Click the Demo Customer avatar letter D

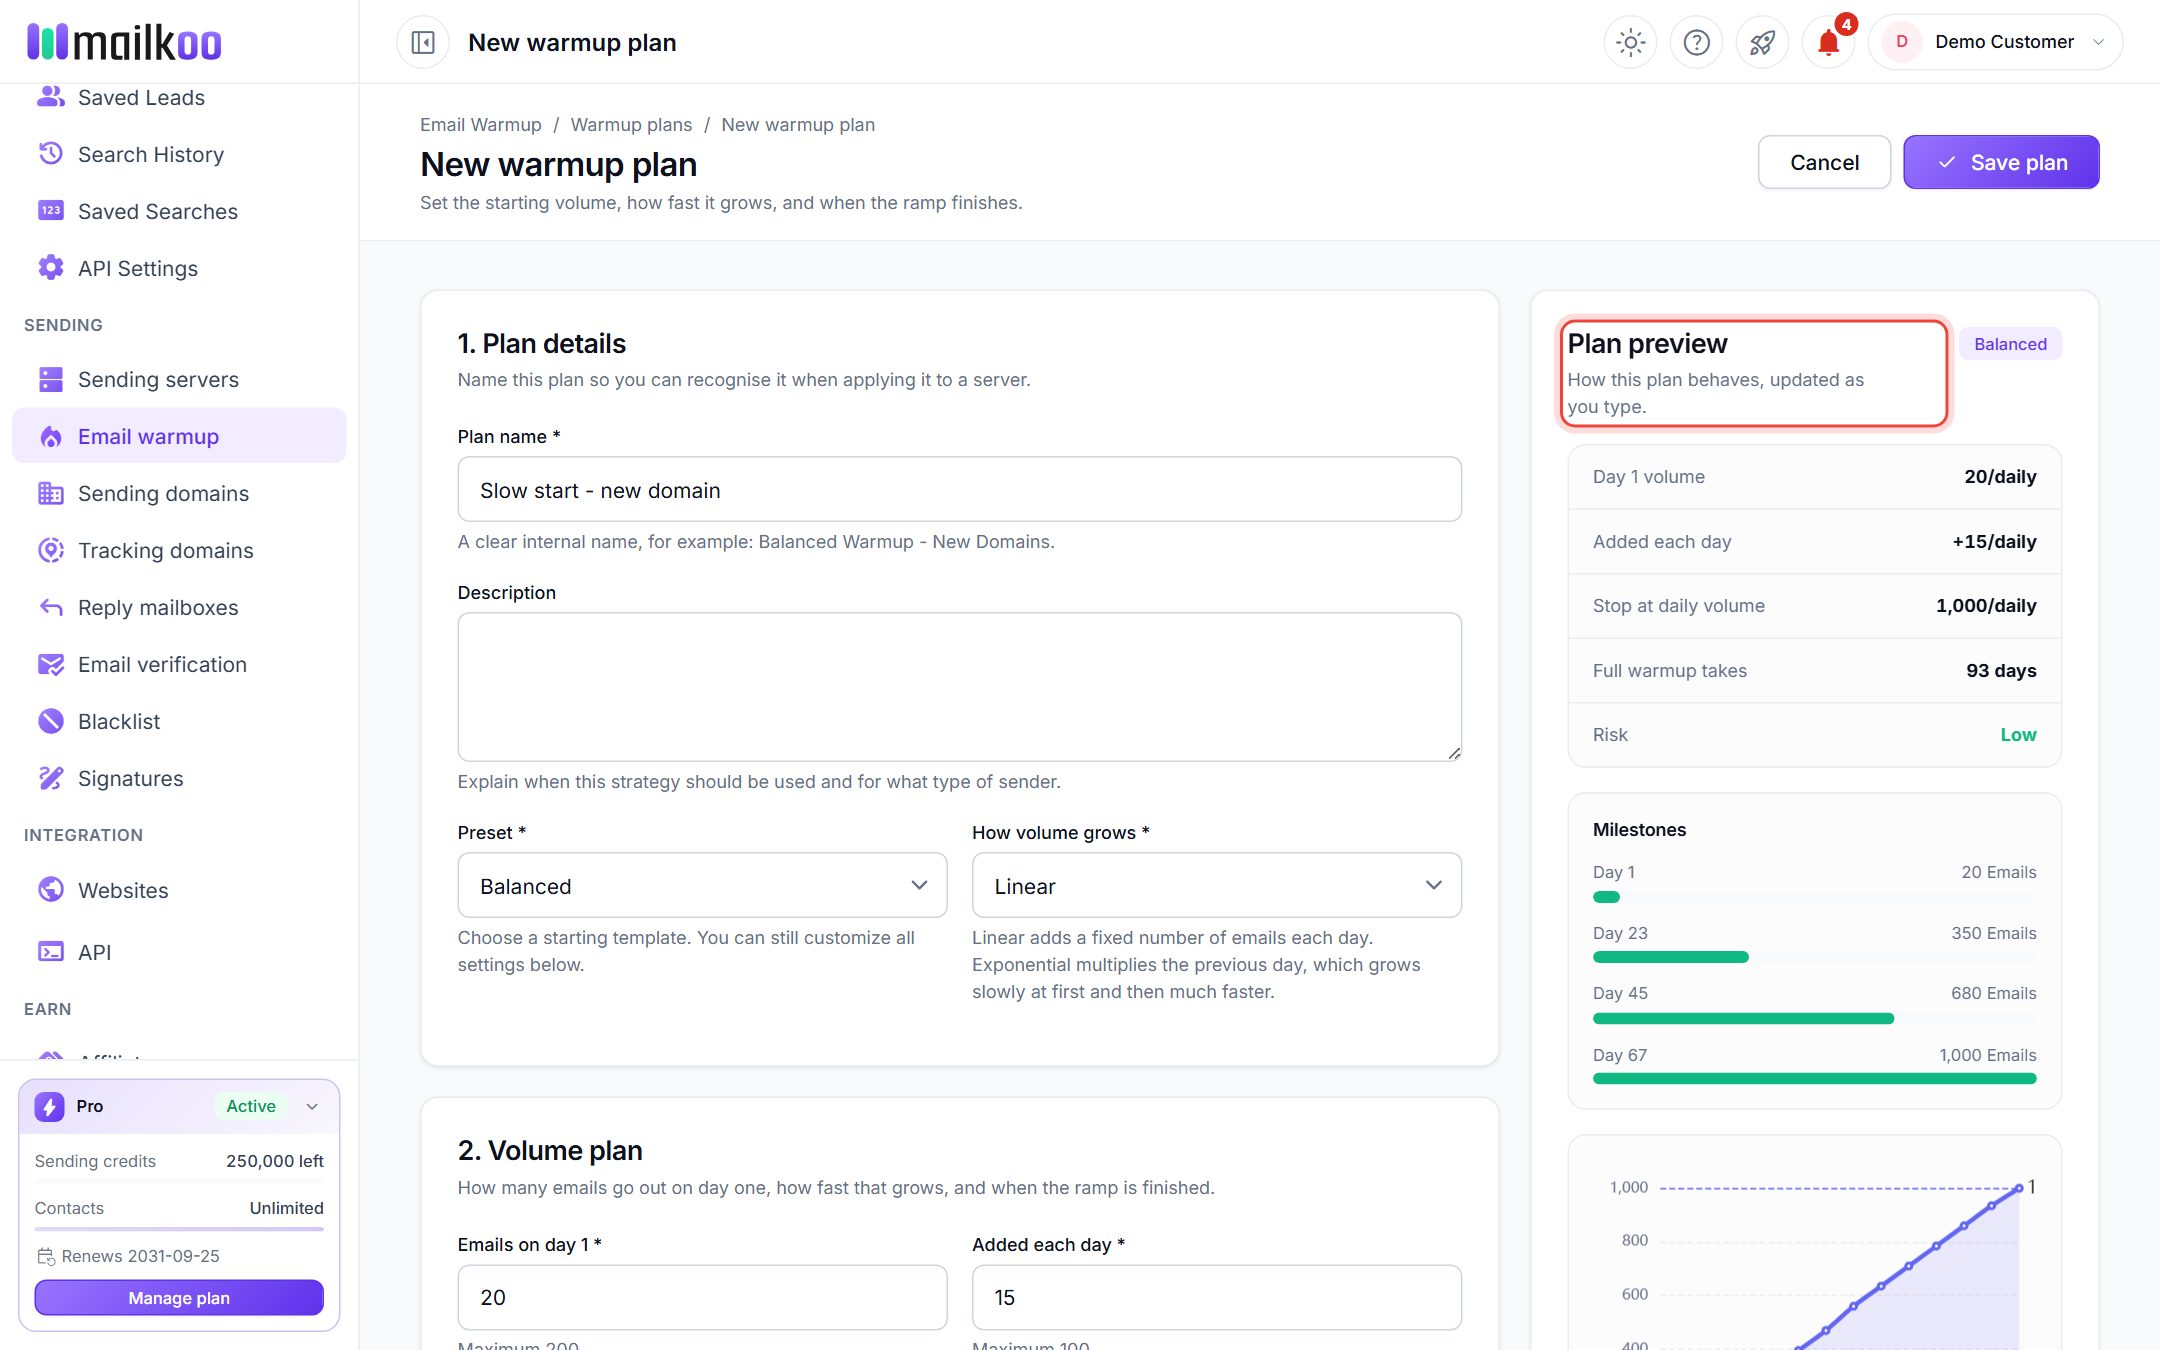tap(1901, 42)
